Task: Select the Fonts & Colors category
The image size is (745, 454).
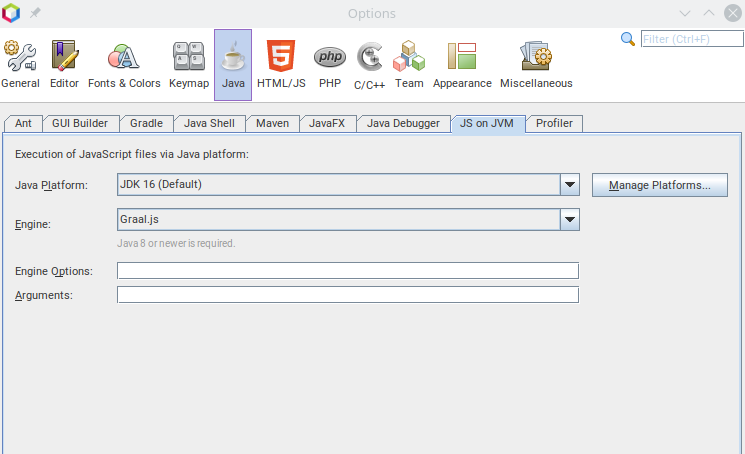Action: coord(124,65)
